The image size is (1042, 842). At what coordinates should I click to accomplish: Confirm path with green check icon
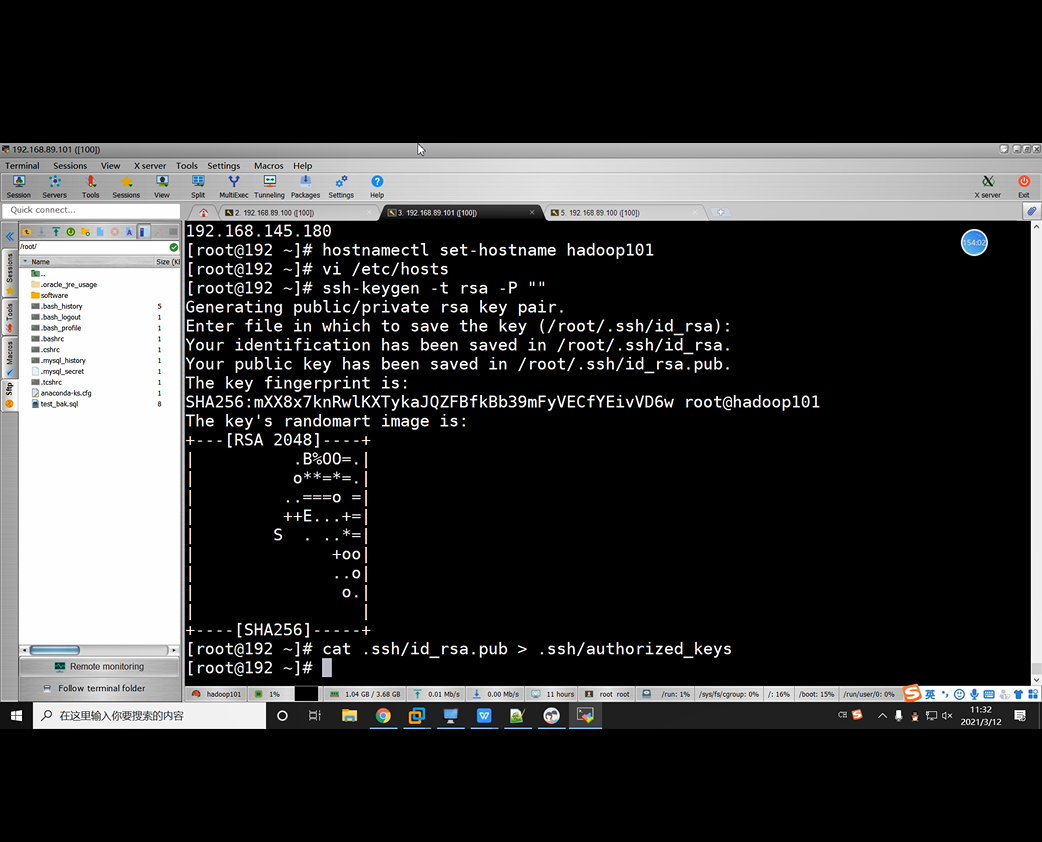(x=173, y=247)
